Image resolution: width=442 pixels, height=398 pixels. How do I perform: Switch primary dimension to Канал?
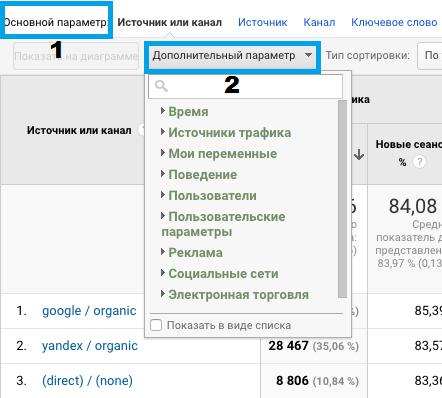(319, 22)
